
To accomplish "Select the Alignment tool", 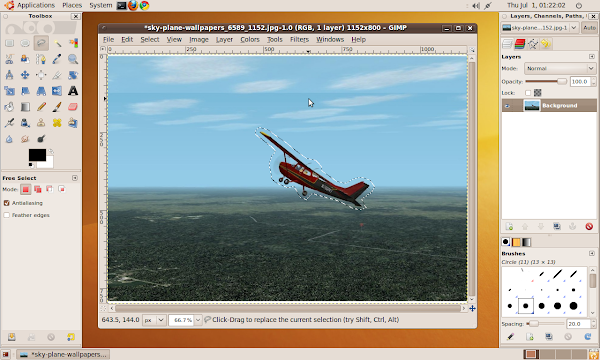I will pyautogui.click(x=41, y=75).
